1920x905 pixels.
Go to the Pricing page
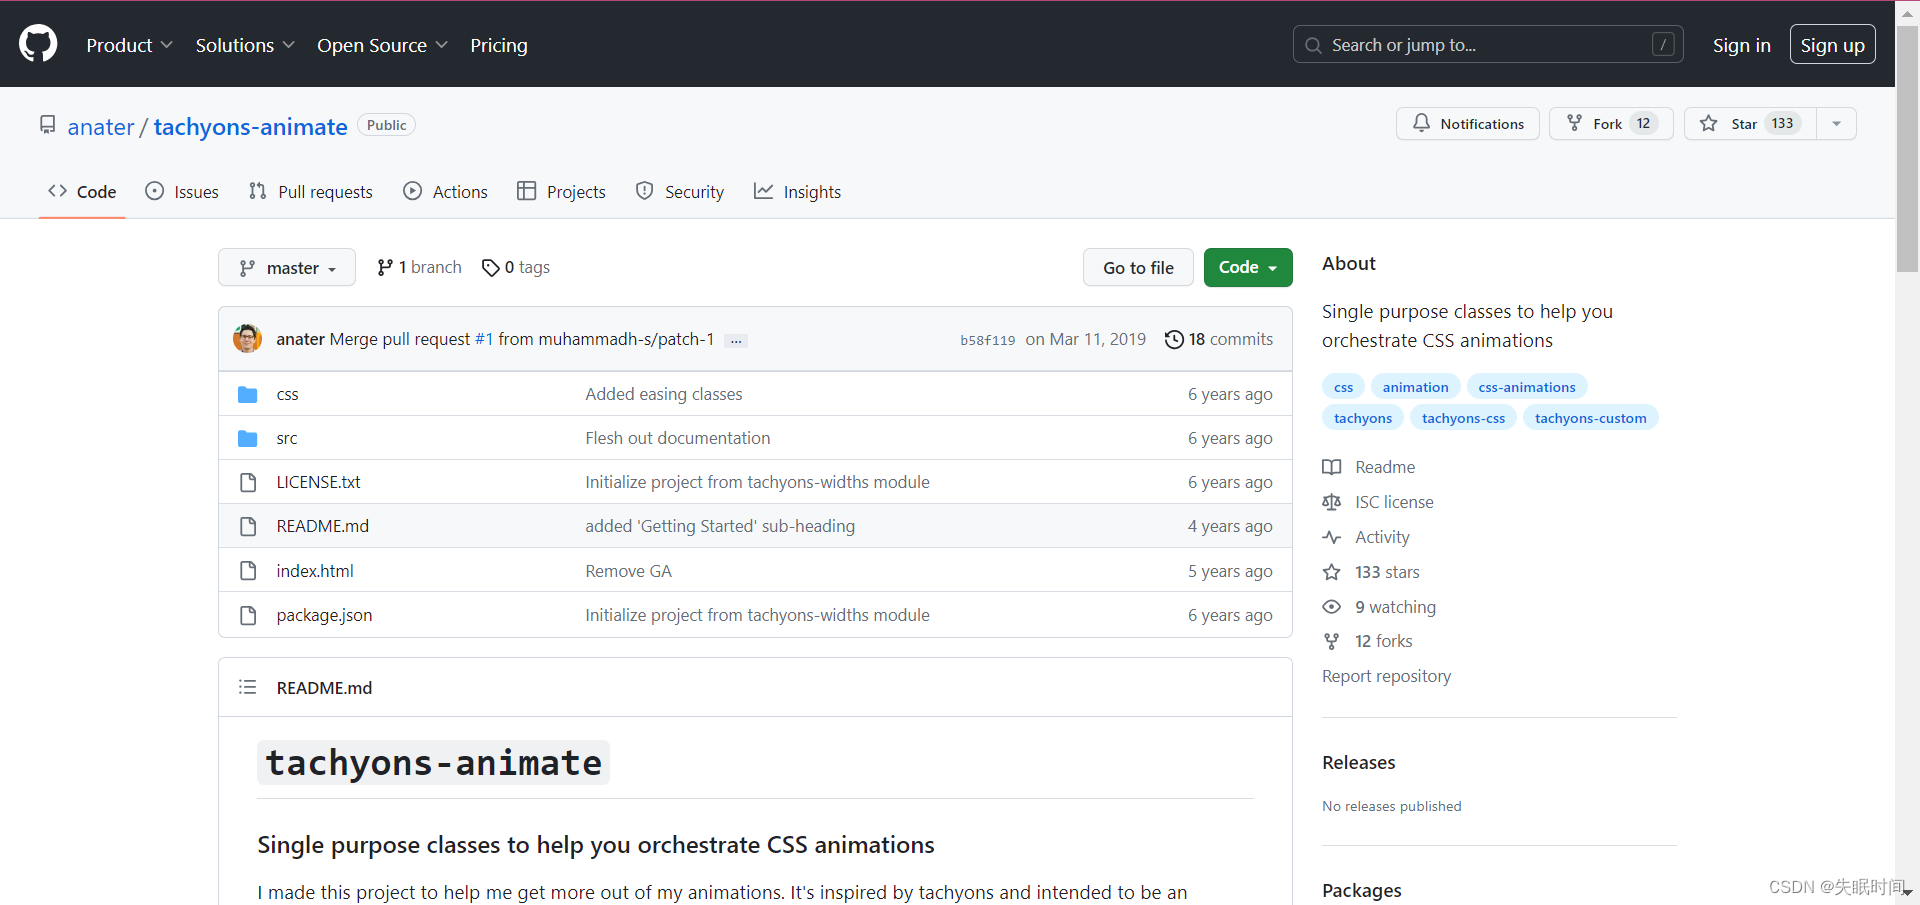tap(499, 45)
